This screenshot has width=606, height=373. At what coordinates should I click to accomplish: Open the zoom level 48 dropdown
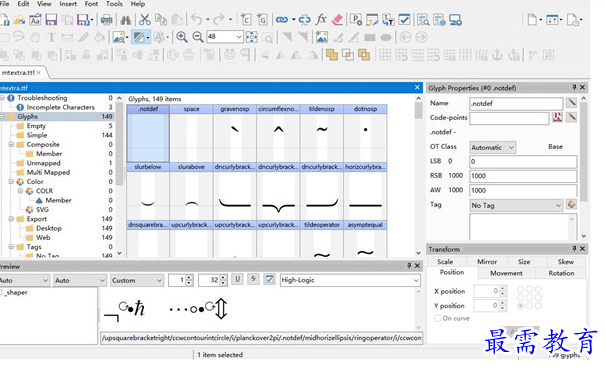click(x=239, y=37)
